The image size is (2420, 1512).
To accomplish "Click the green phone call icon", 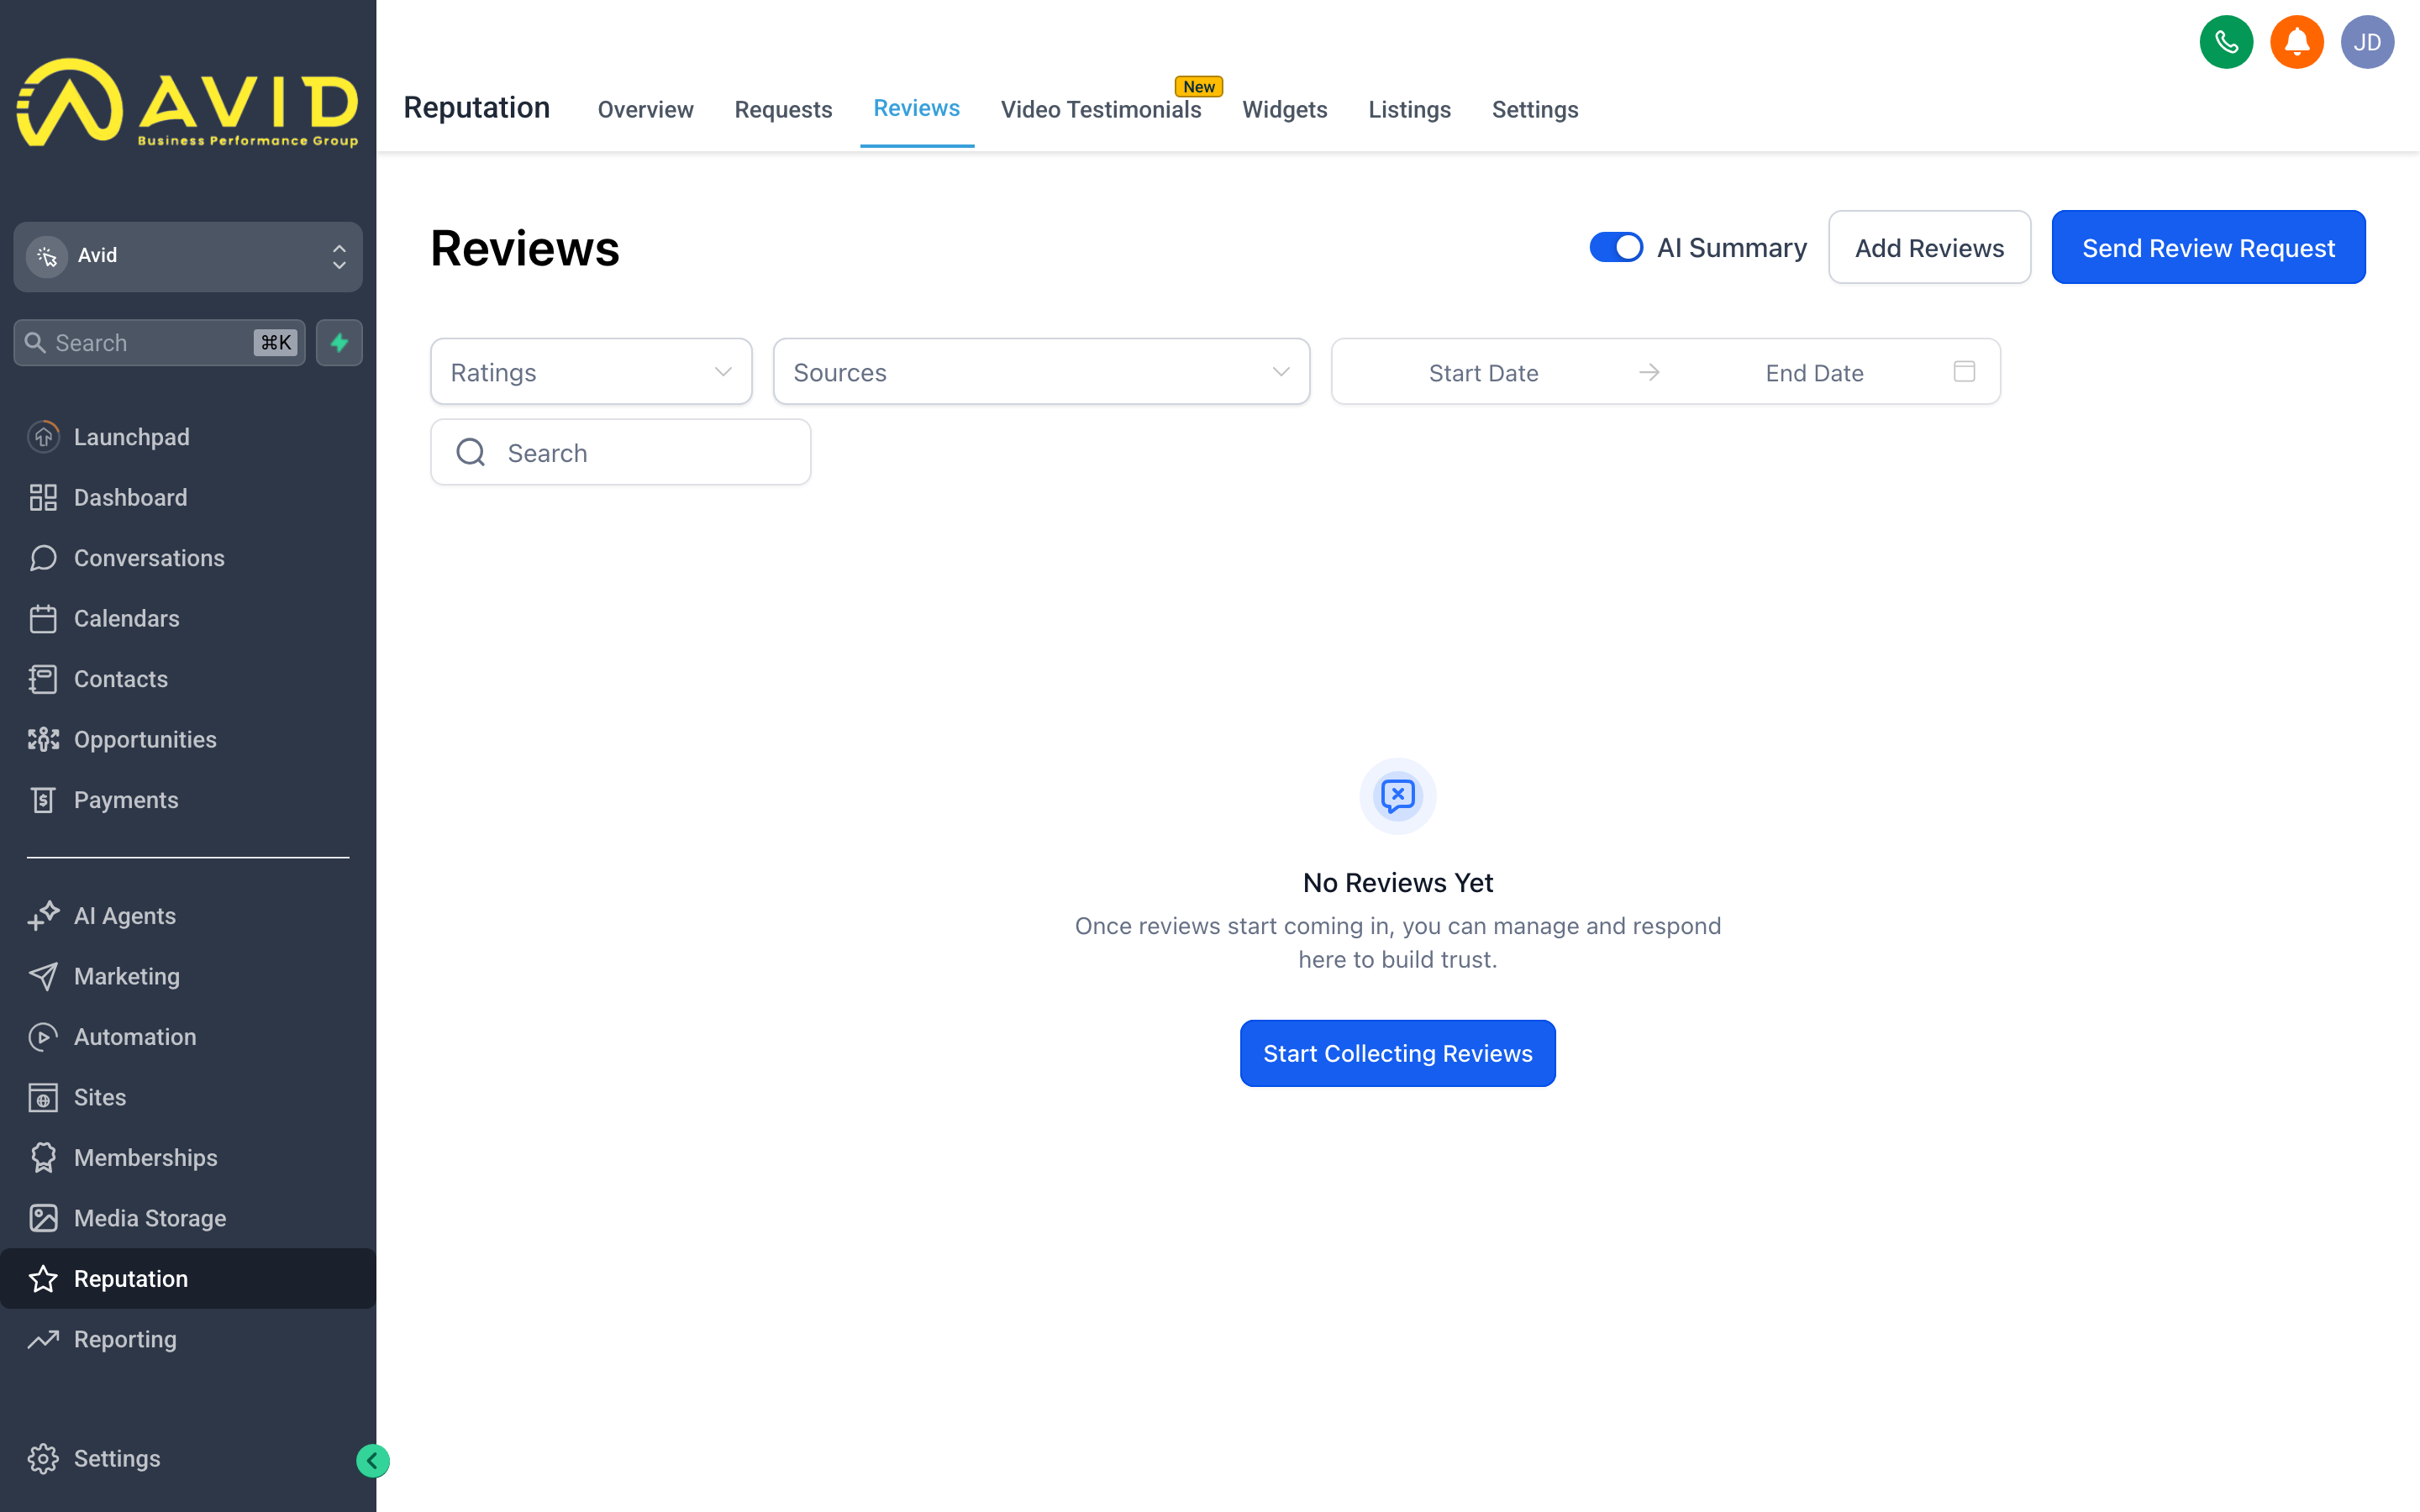I will pos(2226,42).
